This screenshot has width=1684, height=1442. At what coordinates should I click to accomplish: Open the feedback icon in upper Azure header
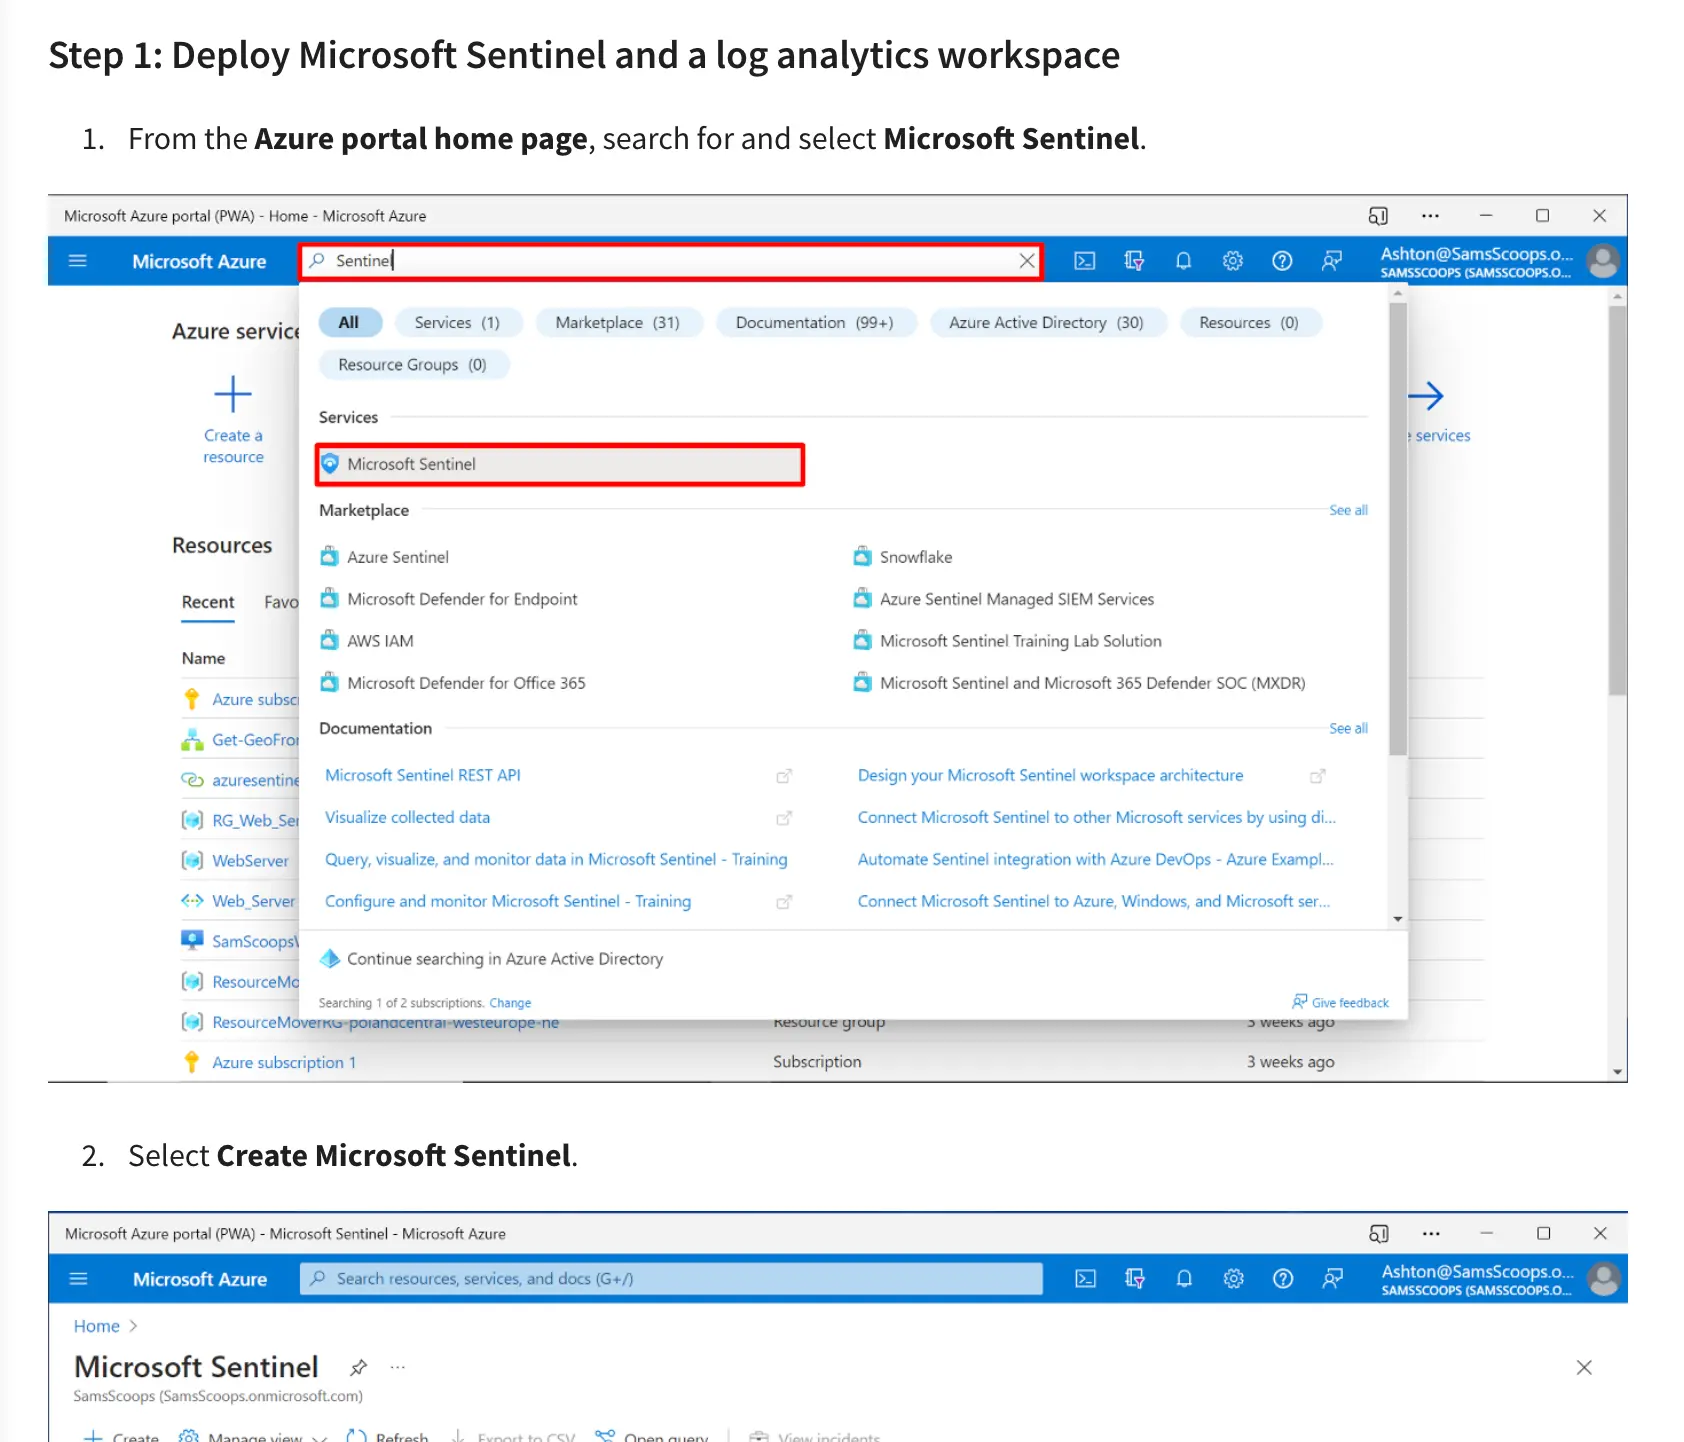click(1331, 261)
